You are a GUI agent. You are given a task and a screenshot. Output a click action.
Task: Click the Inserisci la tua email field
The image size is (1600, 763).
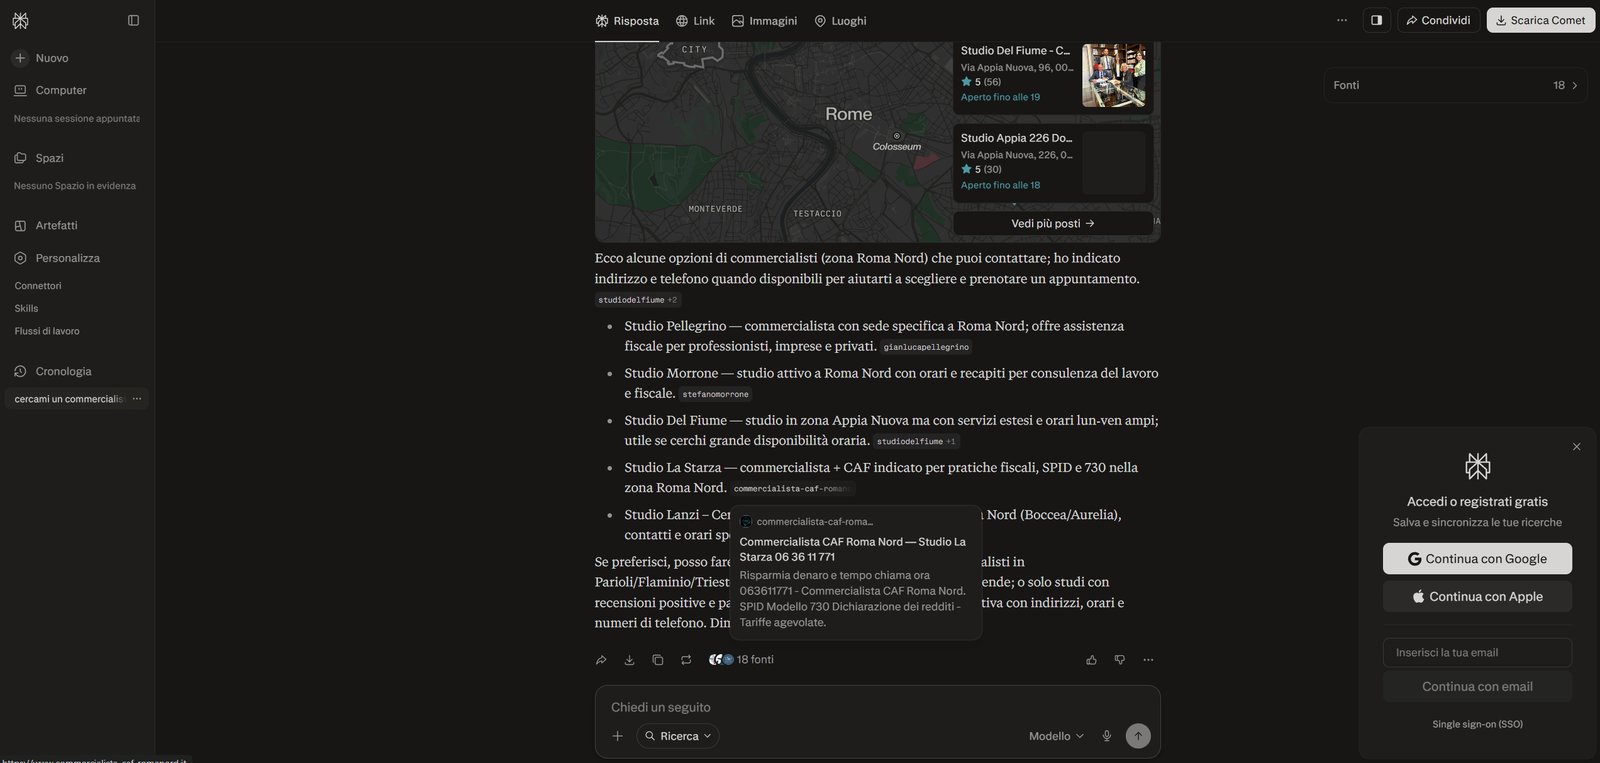pyautogui.click(x=1477, y=653)
